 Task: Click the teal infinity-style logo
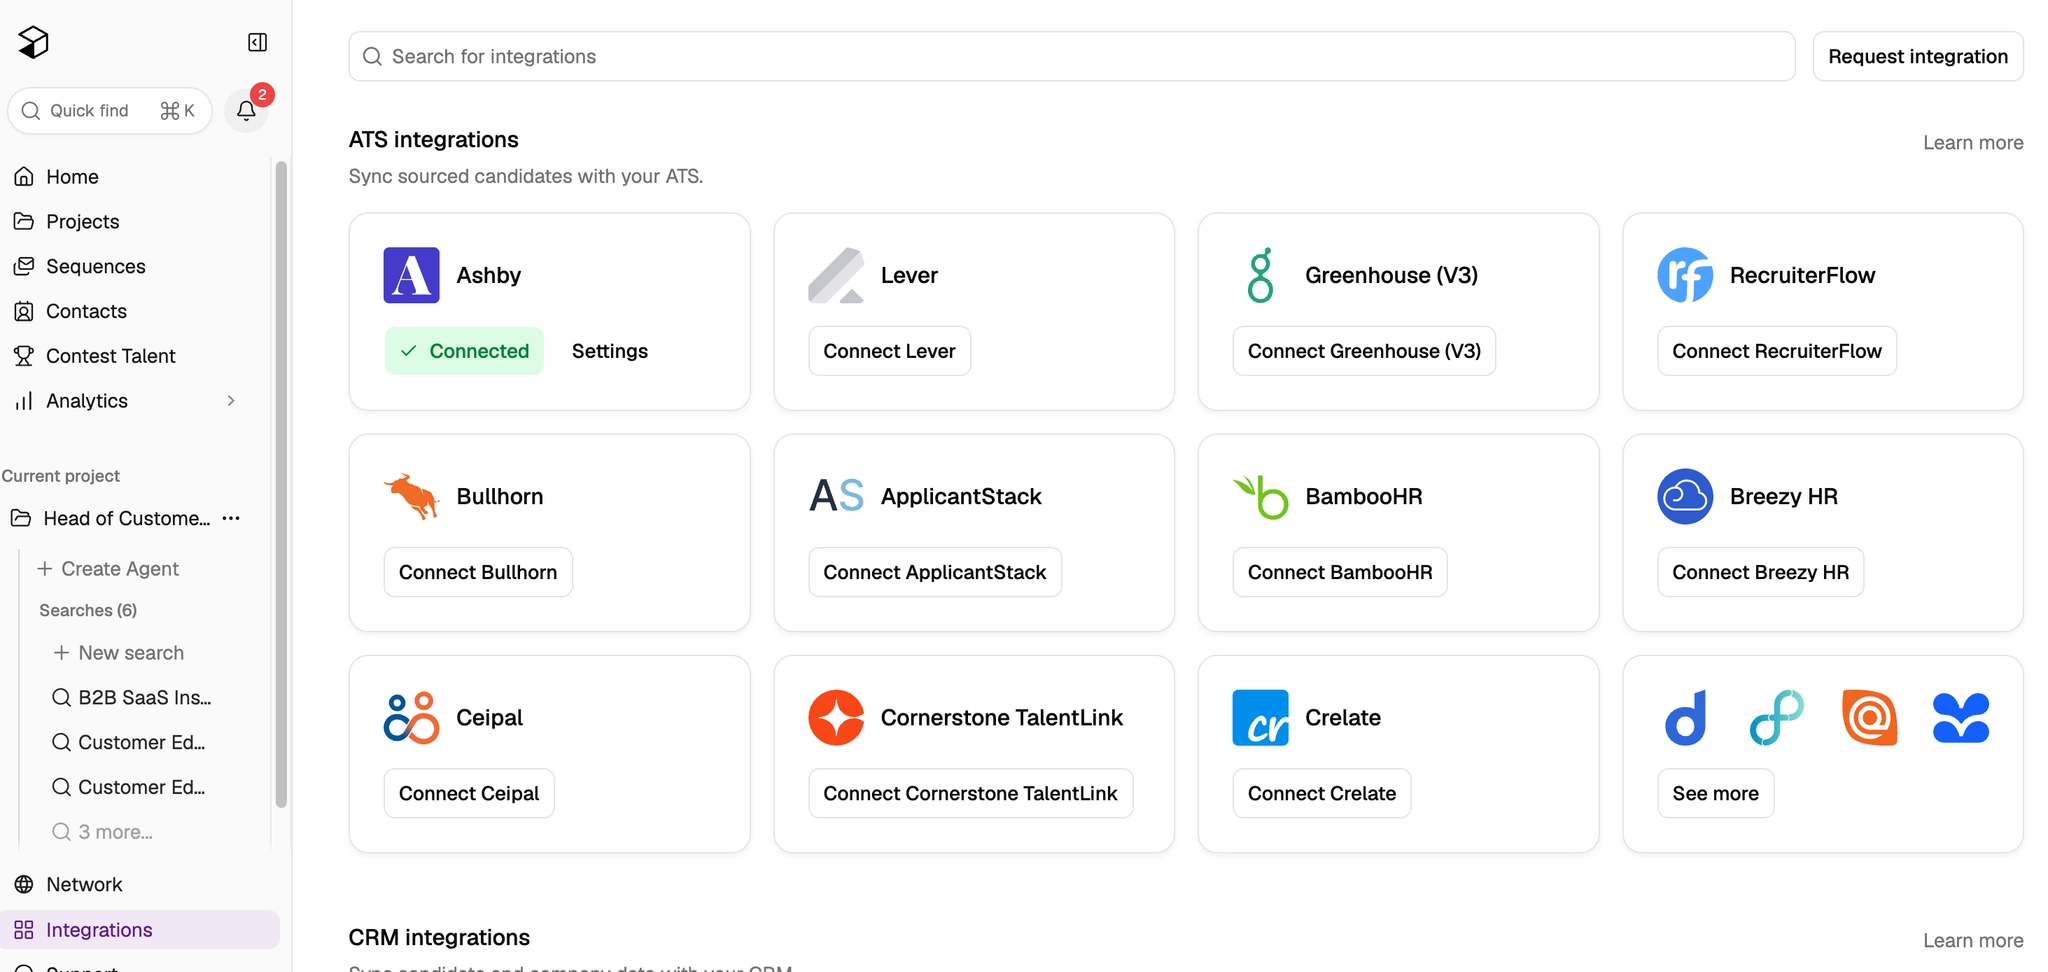point(1777,717)
